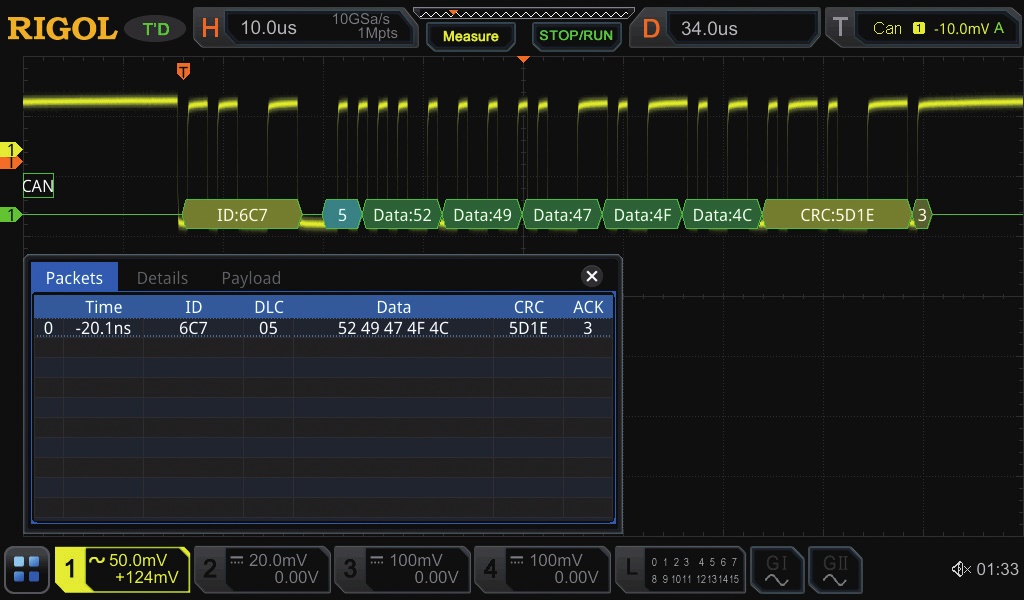The height and width of the screenshot is (600, 1024).
Task: Open horizontal timebase 10.0us settings
Action: 306,28
